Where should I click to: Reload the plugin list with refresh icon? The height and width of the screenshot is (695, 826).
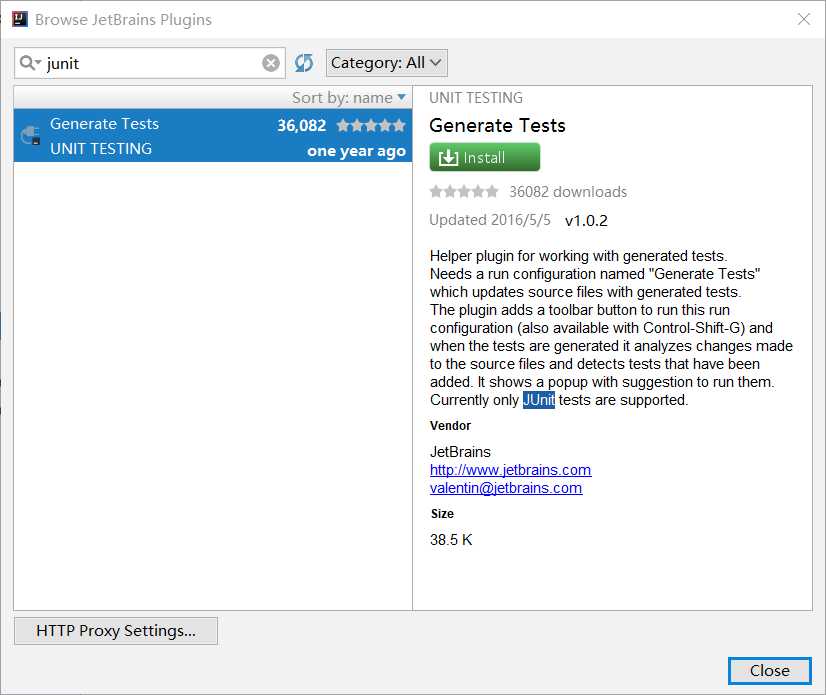click(304, 63)
